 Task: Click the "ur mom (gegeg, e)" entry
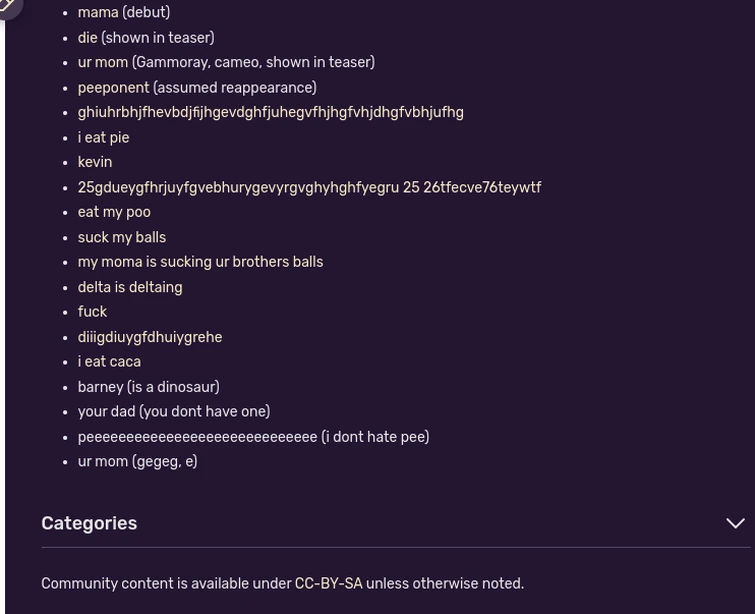click(x=137, y=462)
